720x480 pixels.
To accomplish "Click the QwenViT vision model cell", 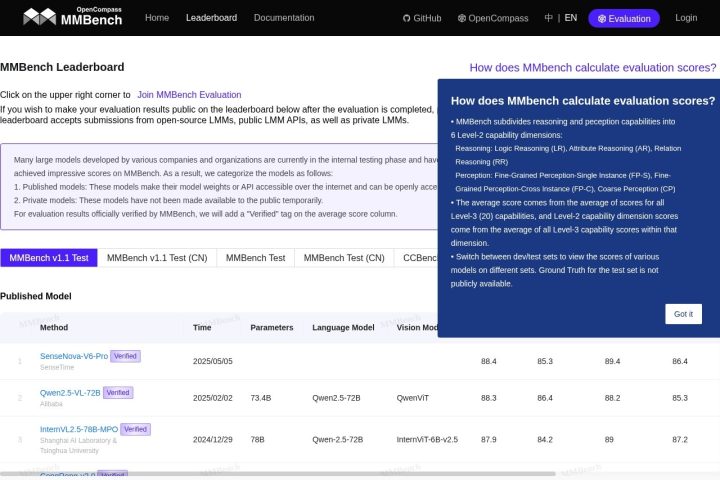I will (x=413, y=398).
